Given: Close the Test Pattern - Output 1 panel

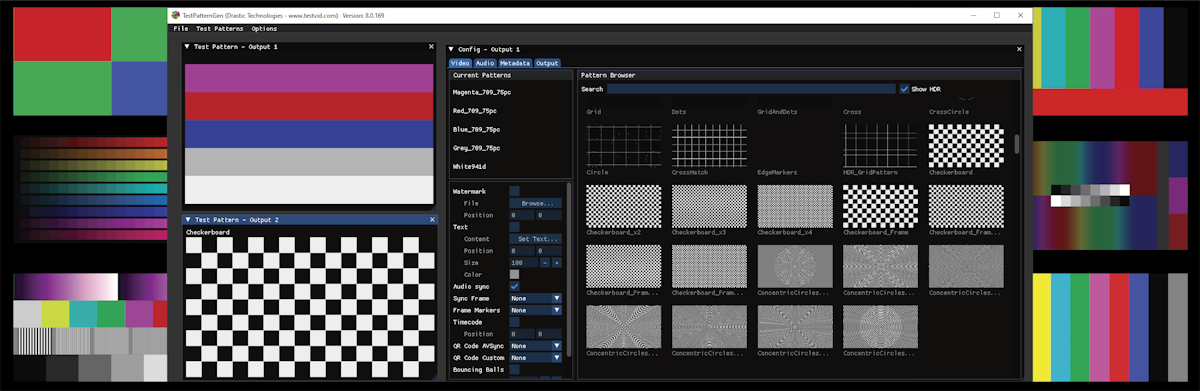Looking at the screenshot, I should tap(431, 47).
